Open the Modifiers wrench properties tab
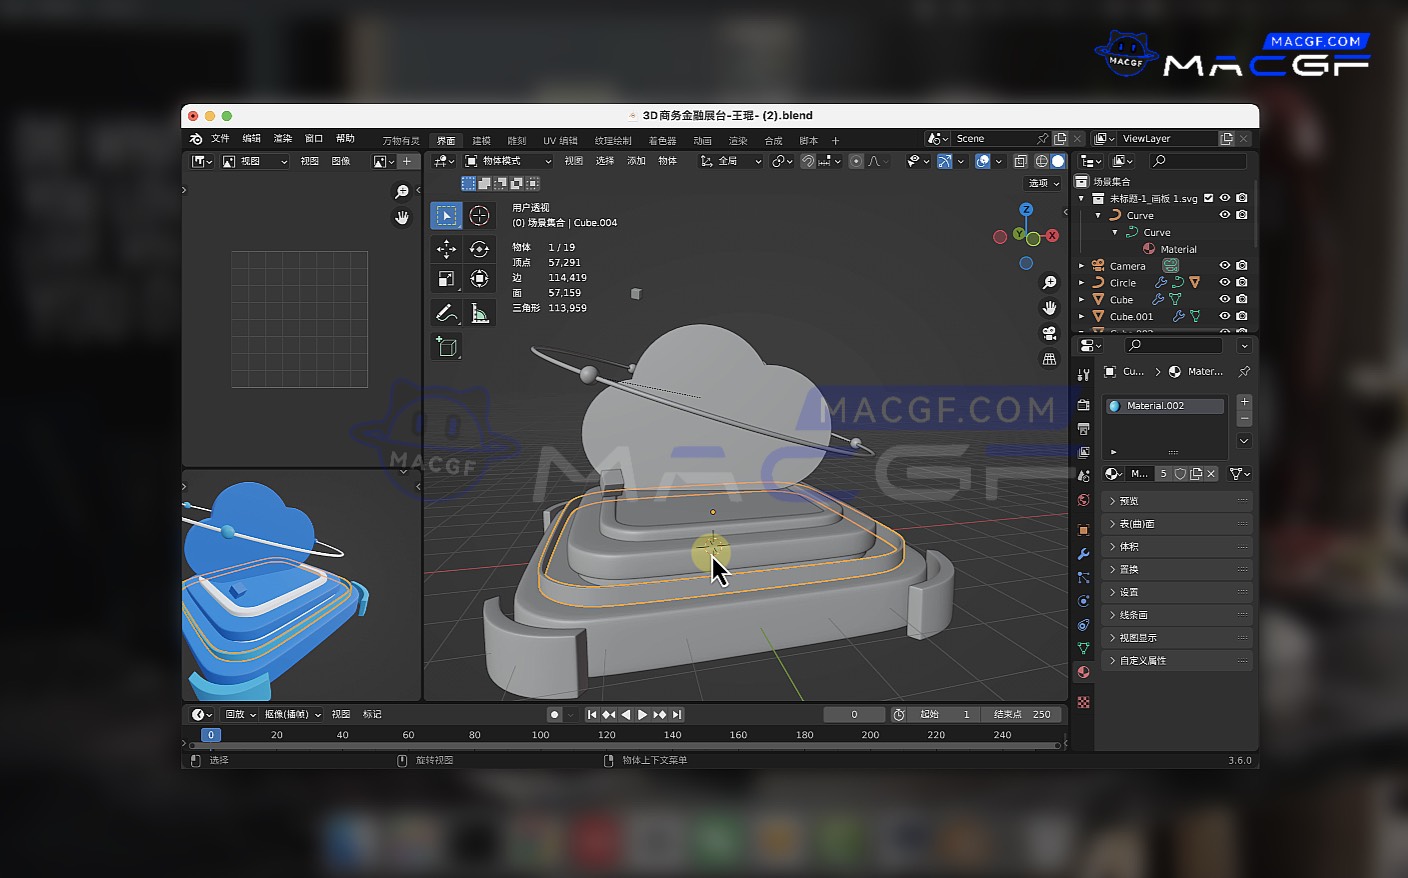Screen dimensions: 1408x878 (1083, 553)
